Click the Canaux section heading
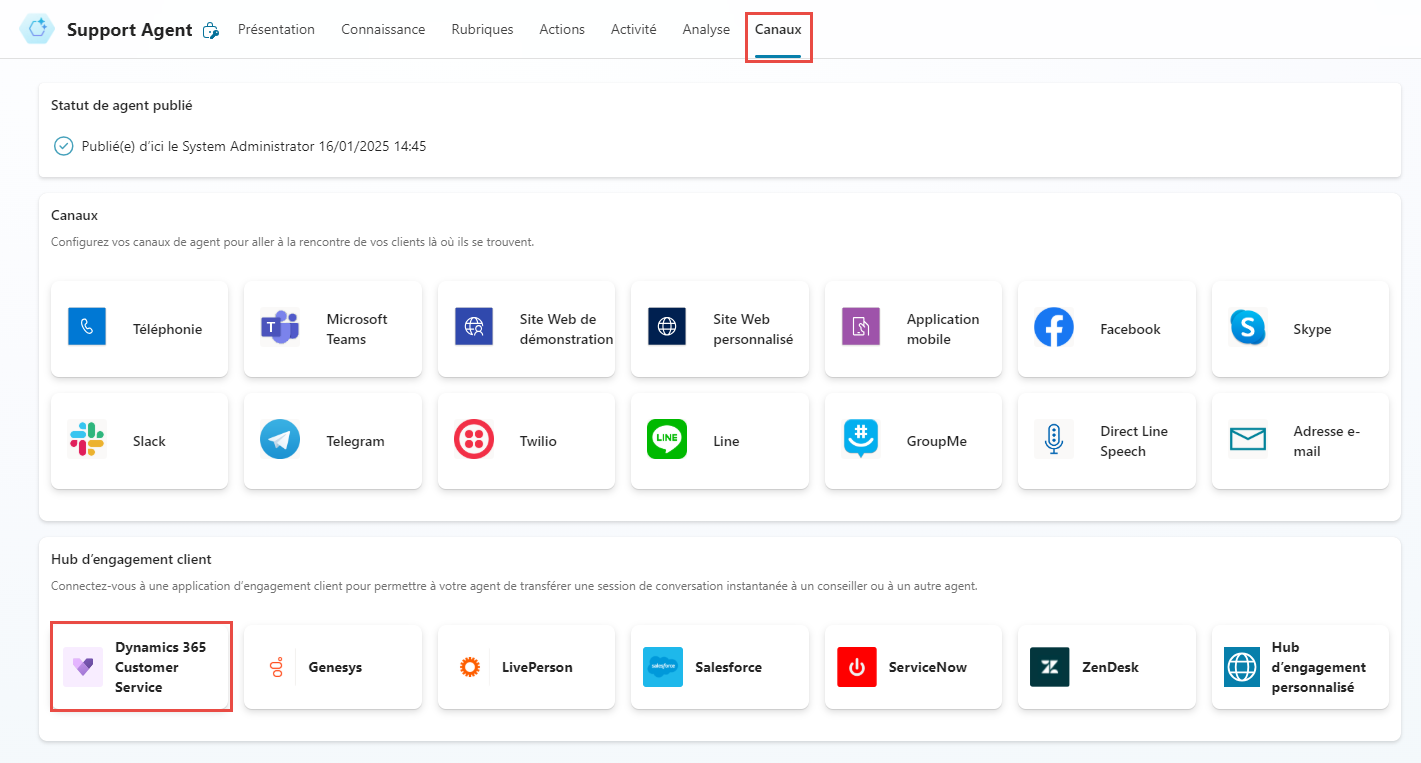 point(74,215)
